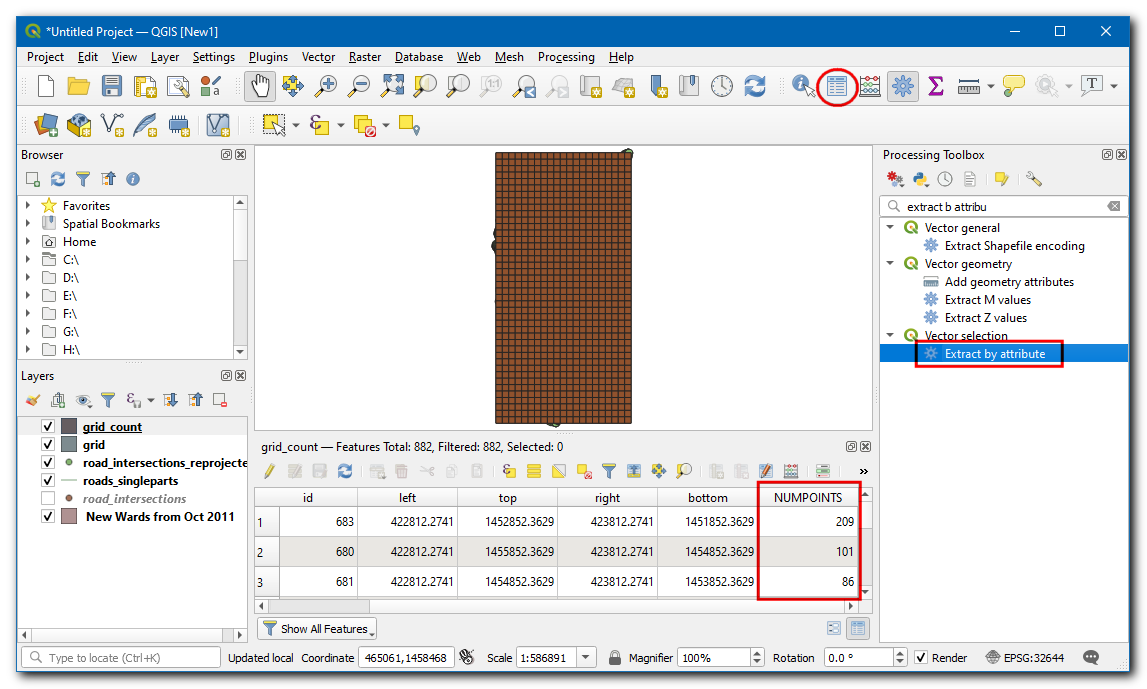Click the Refresh map icon
This screenshot has height=689, width=1147.
coord(755,87)
